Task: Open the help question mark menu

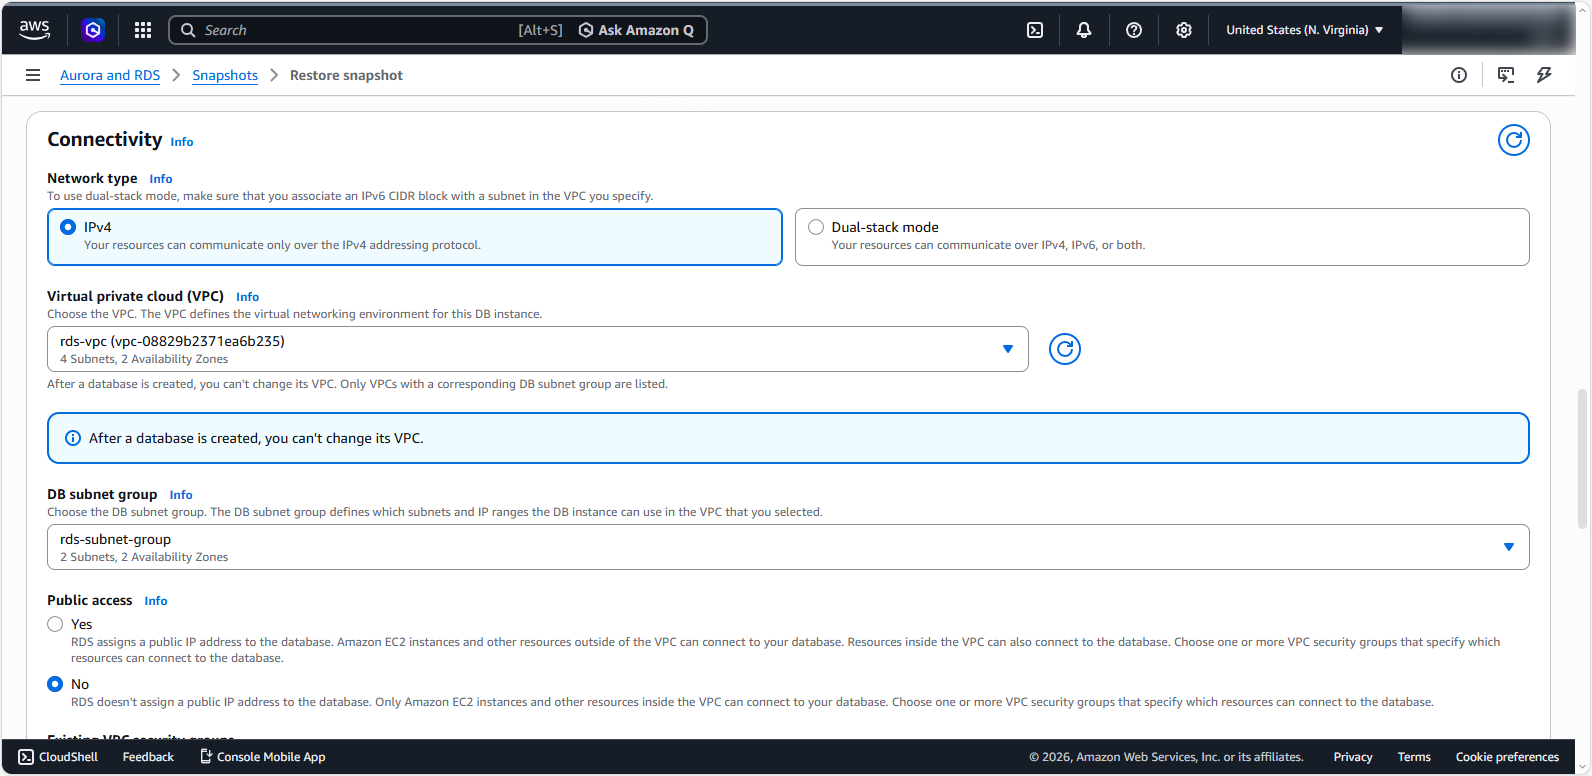Action: tap(1134, 30)
